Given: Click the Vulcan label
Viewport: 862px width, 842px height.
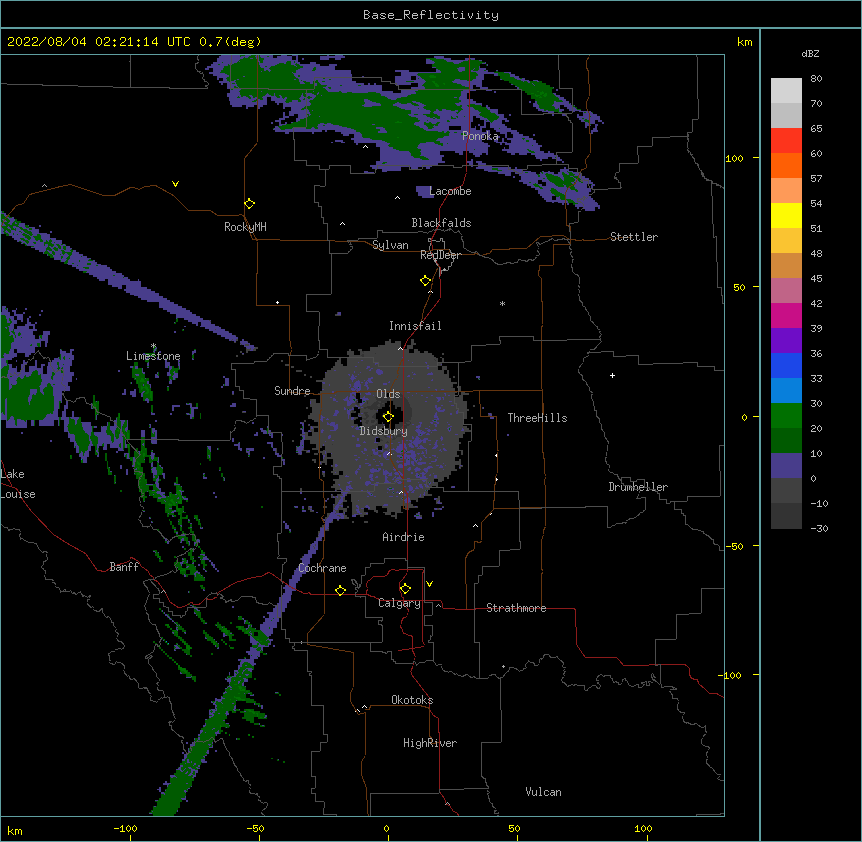Looking at the screenshot, I should point(543,792).
